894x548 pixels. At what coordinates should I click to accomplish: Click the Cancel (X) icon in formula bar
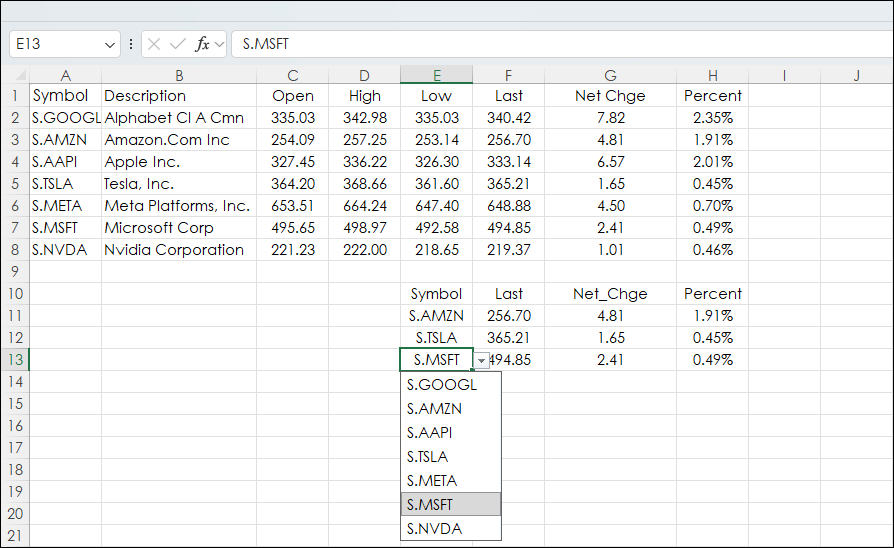153,44
